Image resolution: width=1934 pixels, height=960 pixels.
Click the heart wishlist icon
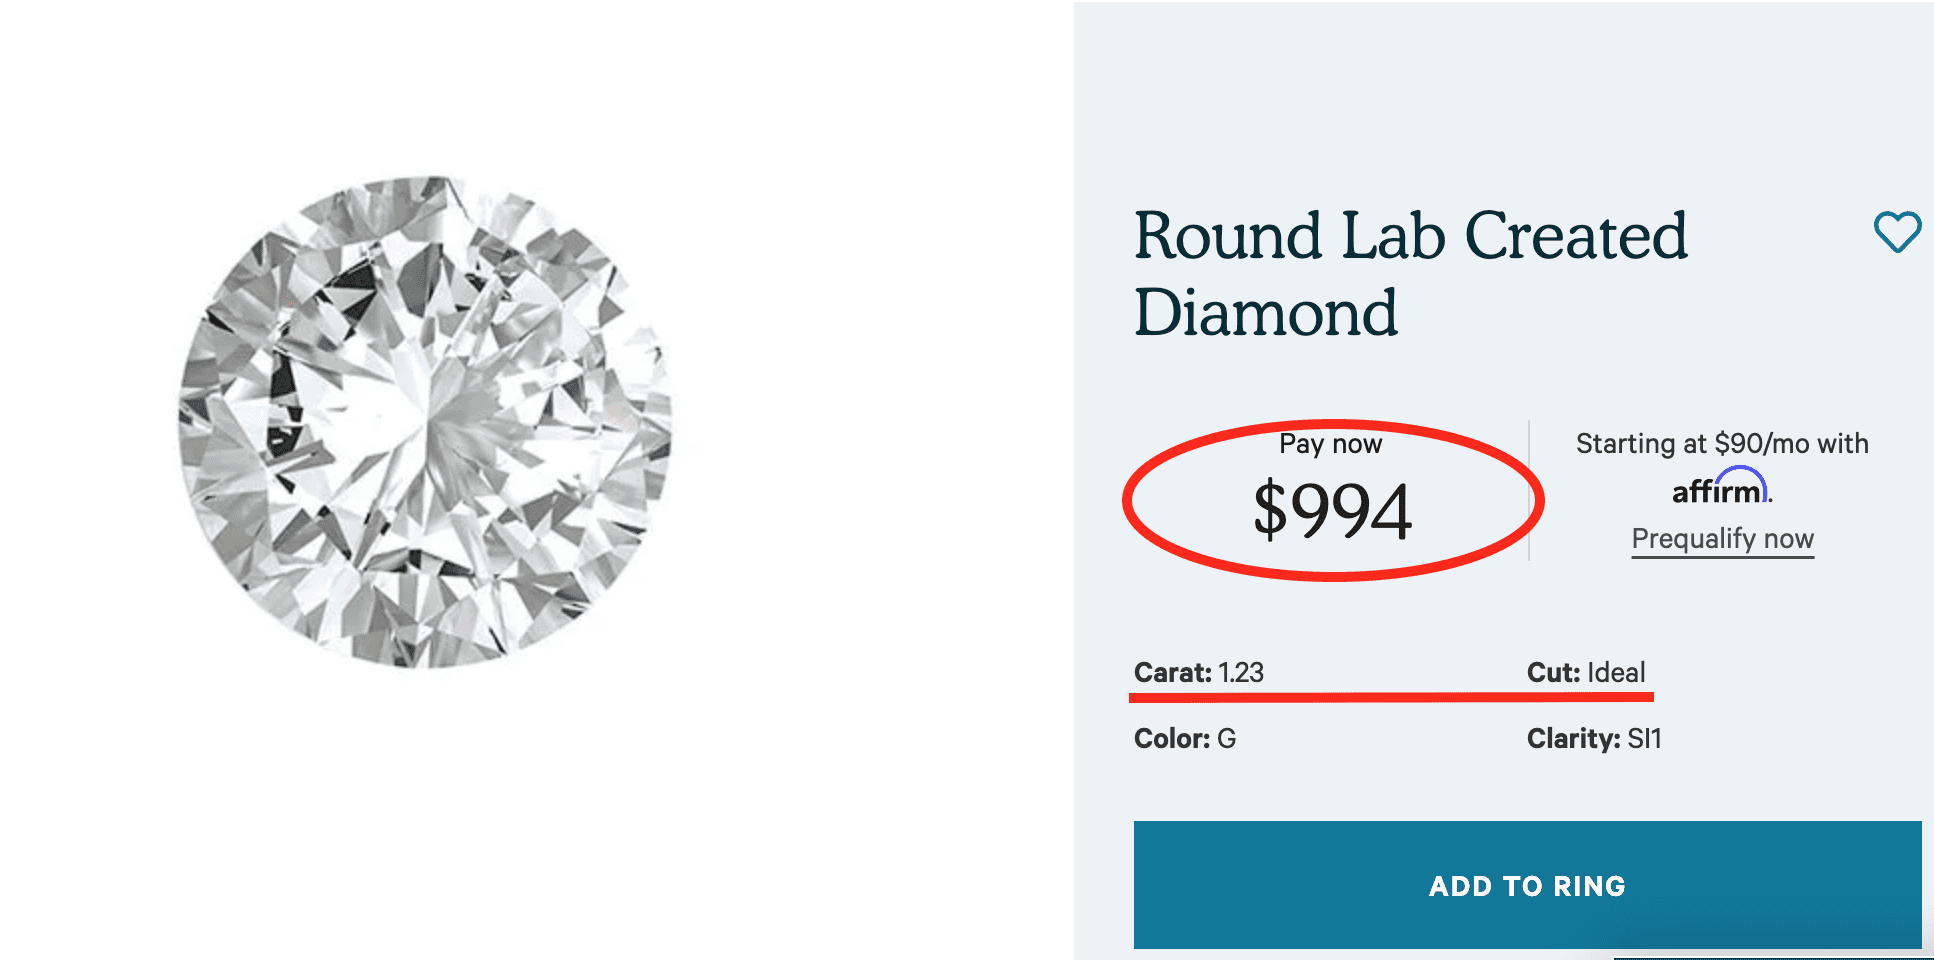pos(1896,232)
